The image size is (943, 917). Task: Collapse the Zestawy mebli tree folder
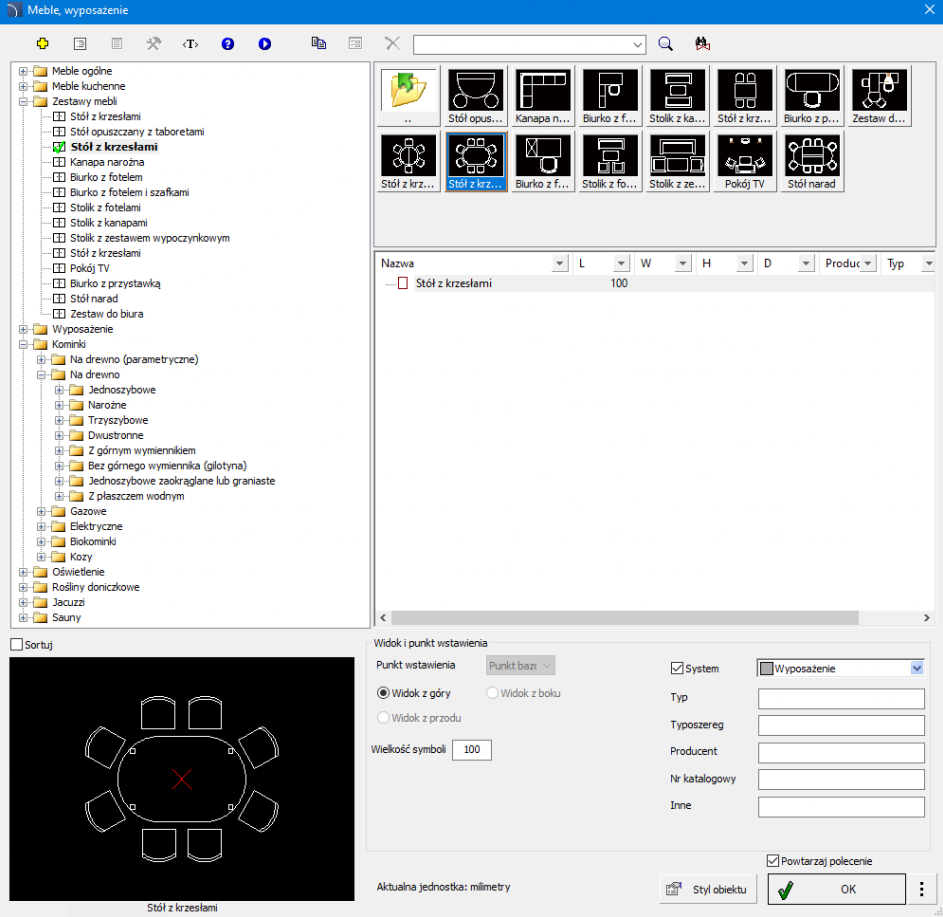[x=24, y=101]
